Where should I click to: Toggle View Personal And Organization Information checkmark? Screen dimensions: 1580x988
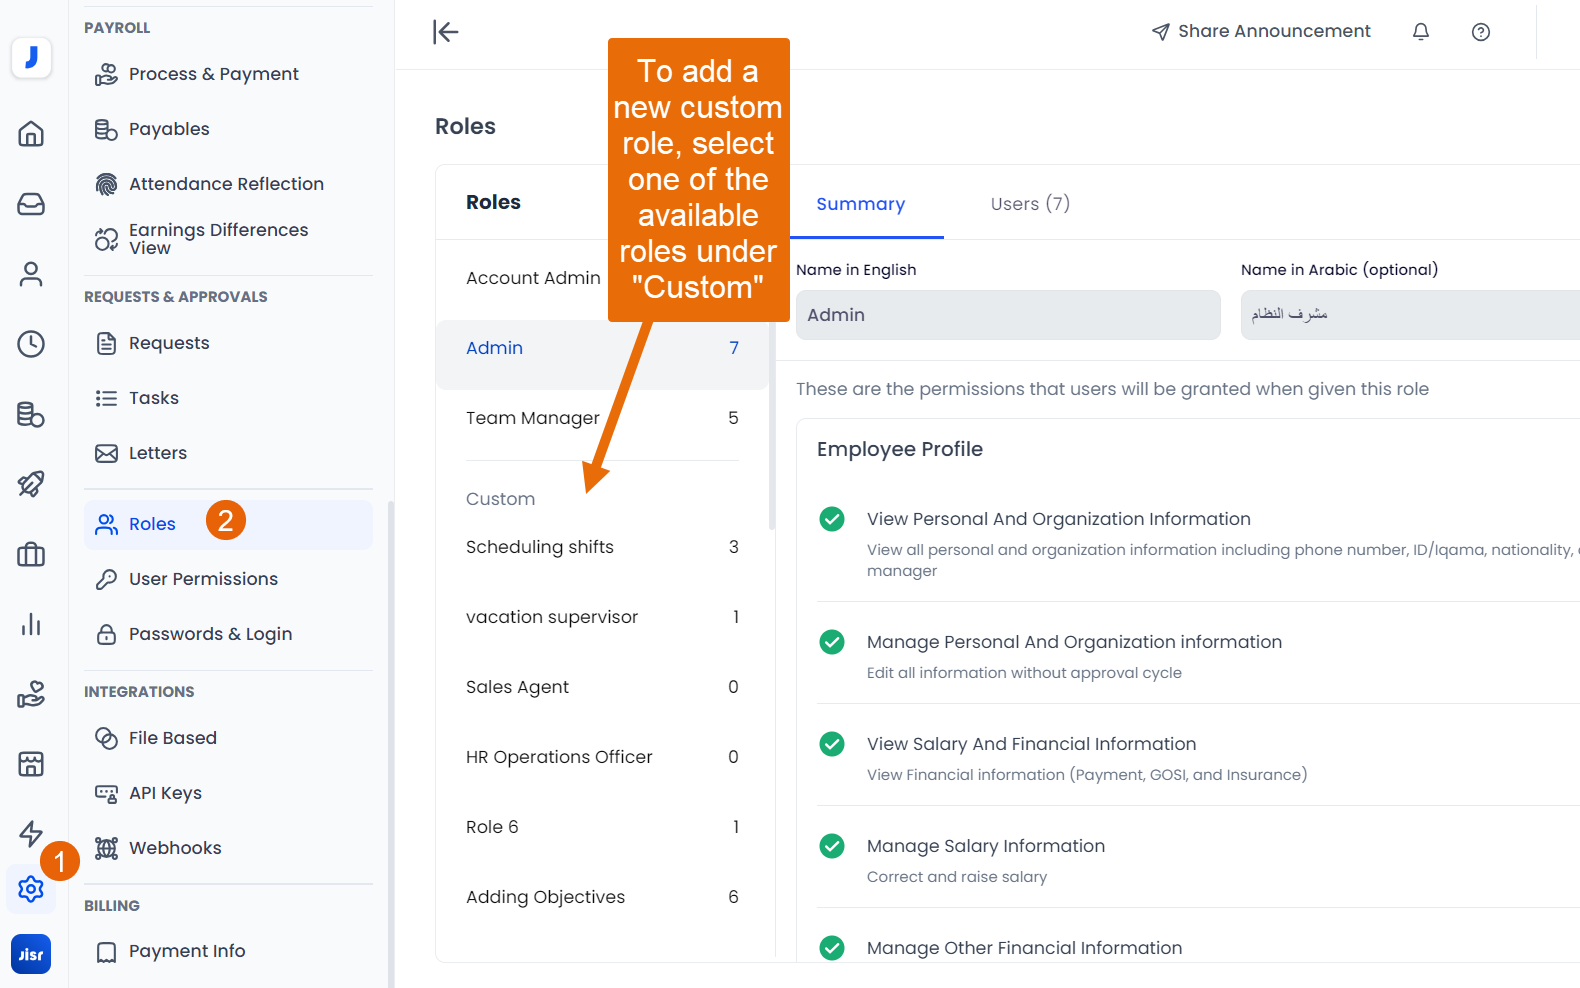tap(831, 519)
